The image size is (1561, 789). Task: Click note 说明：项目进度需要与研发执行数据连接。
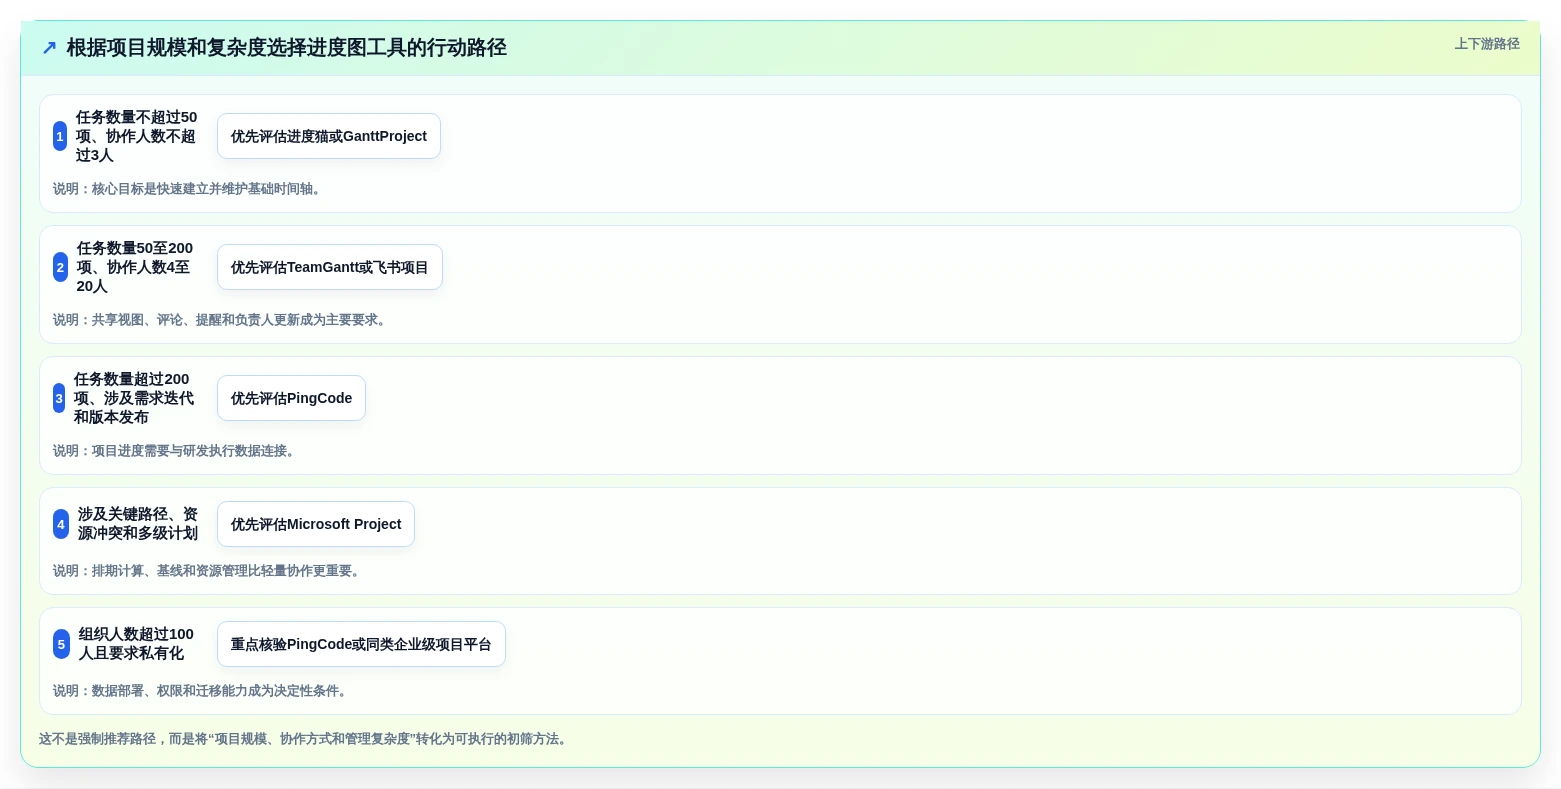(176, 451)
